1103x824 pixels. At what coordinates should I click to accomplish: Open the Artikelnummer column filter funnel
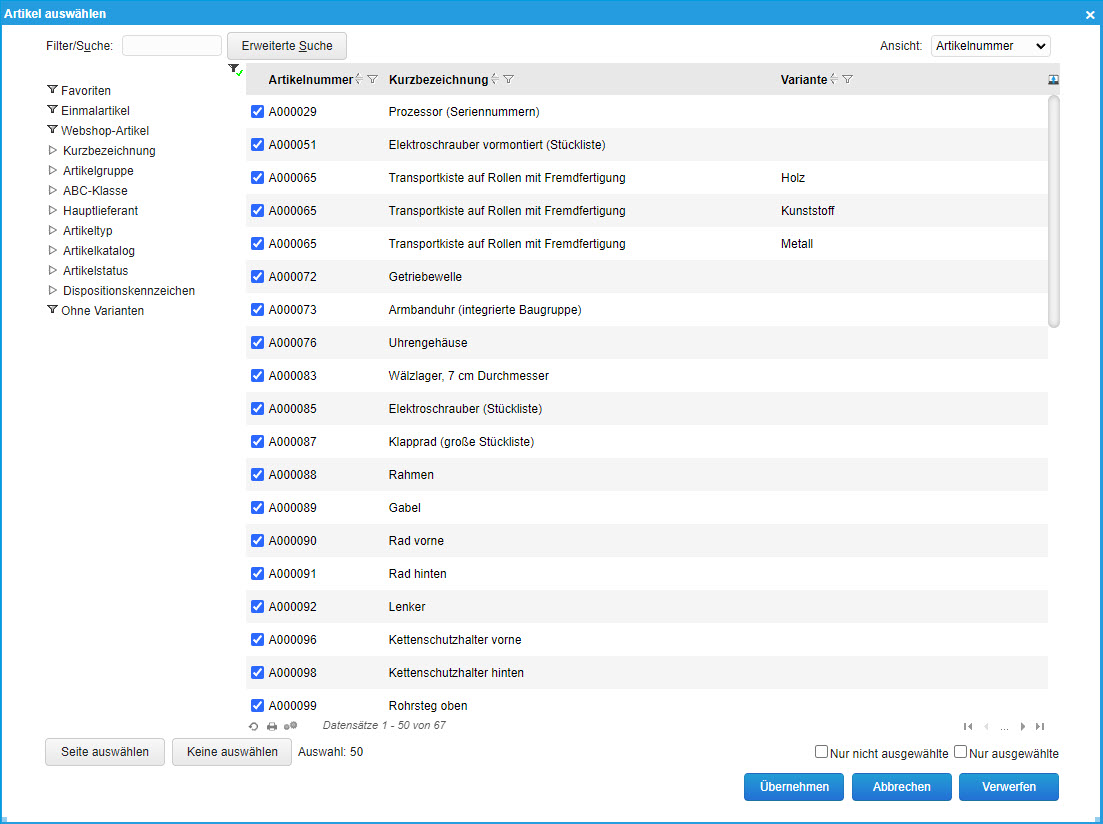pos(373,80)
